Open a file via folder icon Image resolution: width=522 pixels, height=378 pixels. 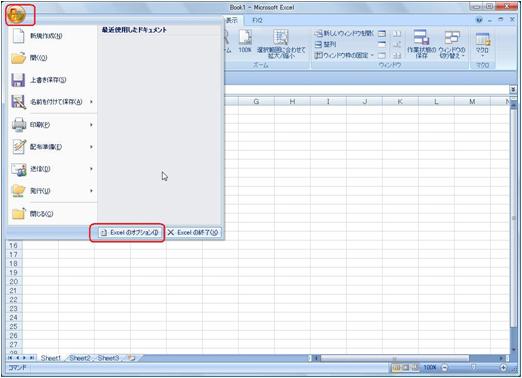(x=18, y=58)
